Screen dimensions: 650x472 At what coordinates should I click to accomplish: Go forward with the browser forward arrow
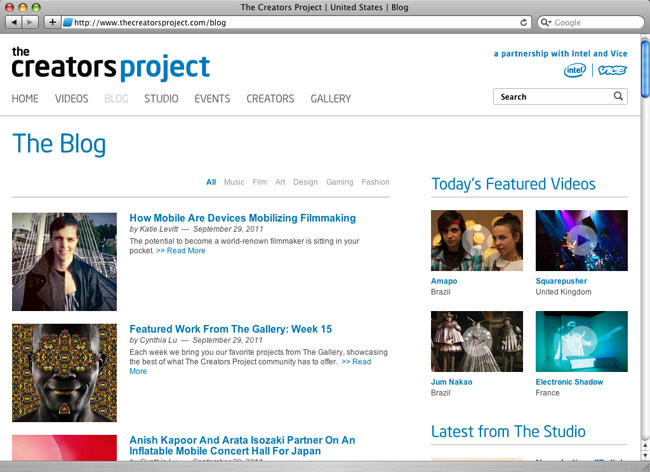tap(30, 22)
